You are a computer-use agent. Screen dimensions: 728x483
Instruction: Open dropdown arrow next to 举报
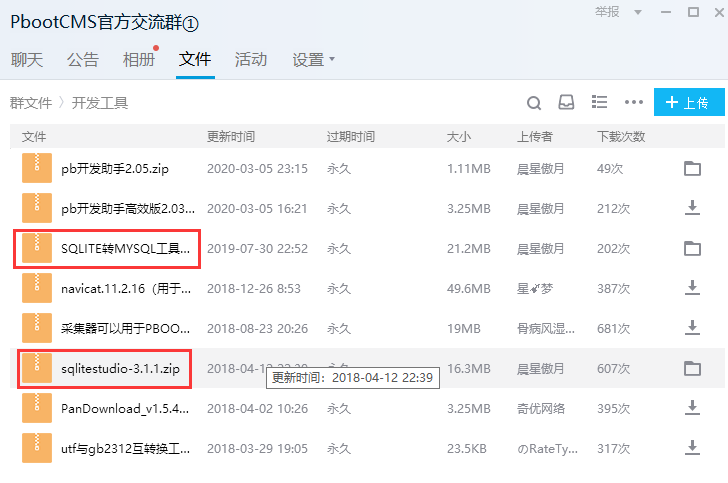click(x=629, y=12)
